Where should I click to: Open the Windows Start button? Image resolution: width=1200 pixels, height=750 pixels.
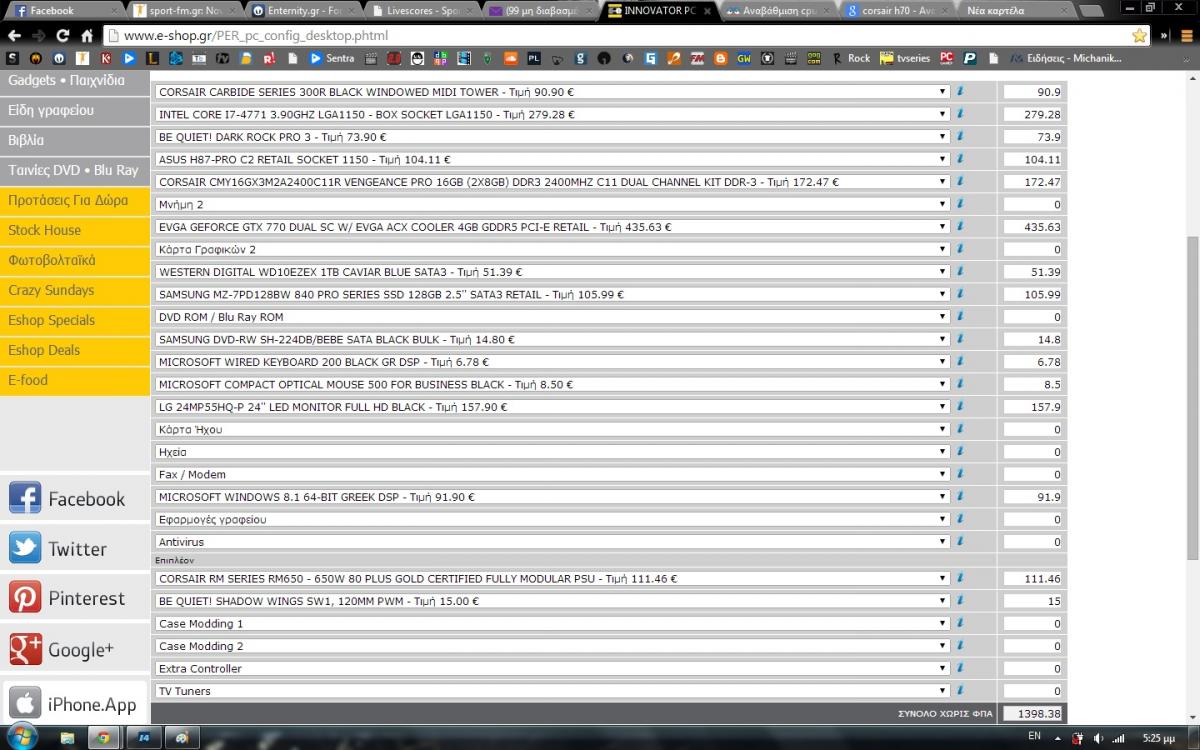click(21, 738)
